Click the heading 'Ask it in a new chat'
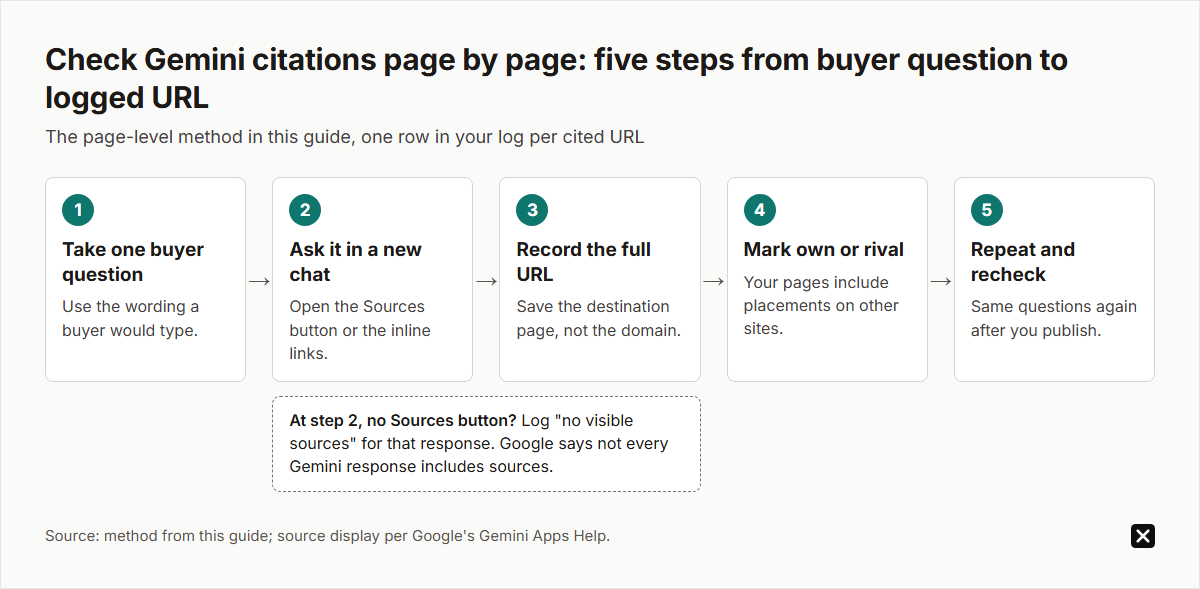This screenshot has height=589, width=1200. pyautogui.click(x=356, y=262)
